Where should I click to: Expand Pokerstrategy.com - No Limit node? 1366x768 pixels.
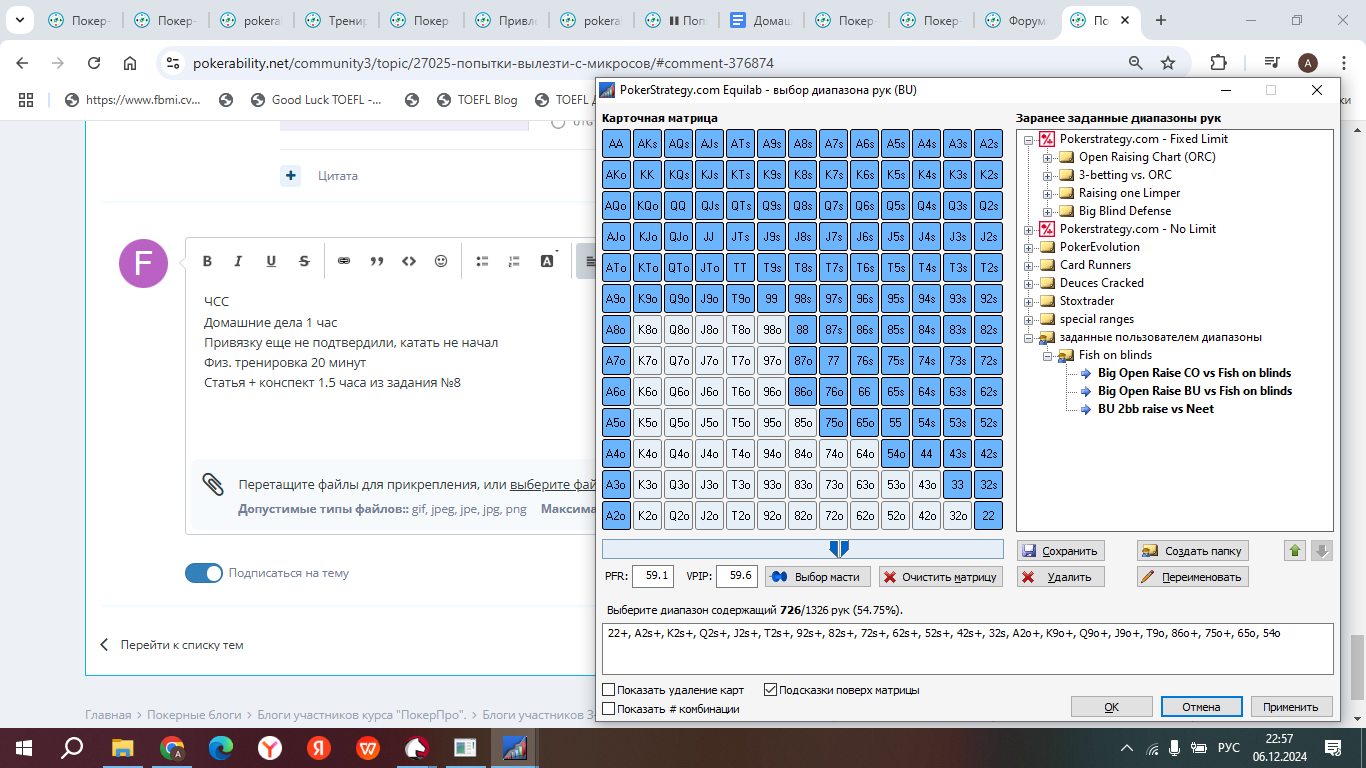[x=1029, y=229]
